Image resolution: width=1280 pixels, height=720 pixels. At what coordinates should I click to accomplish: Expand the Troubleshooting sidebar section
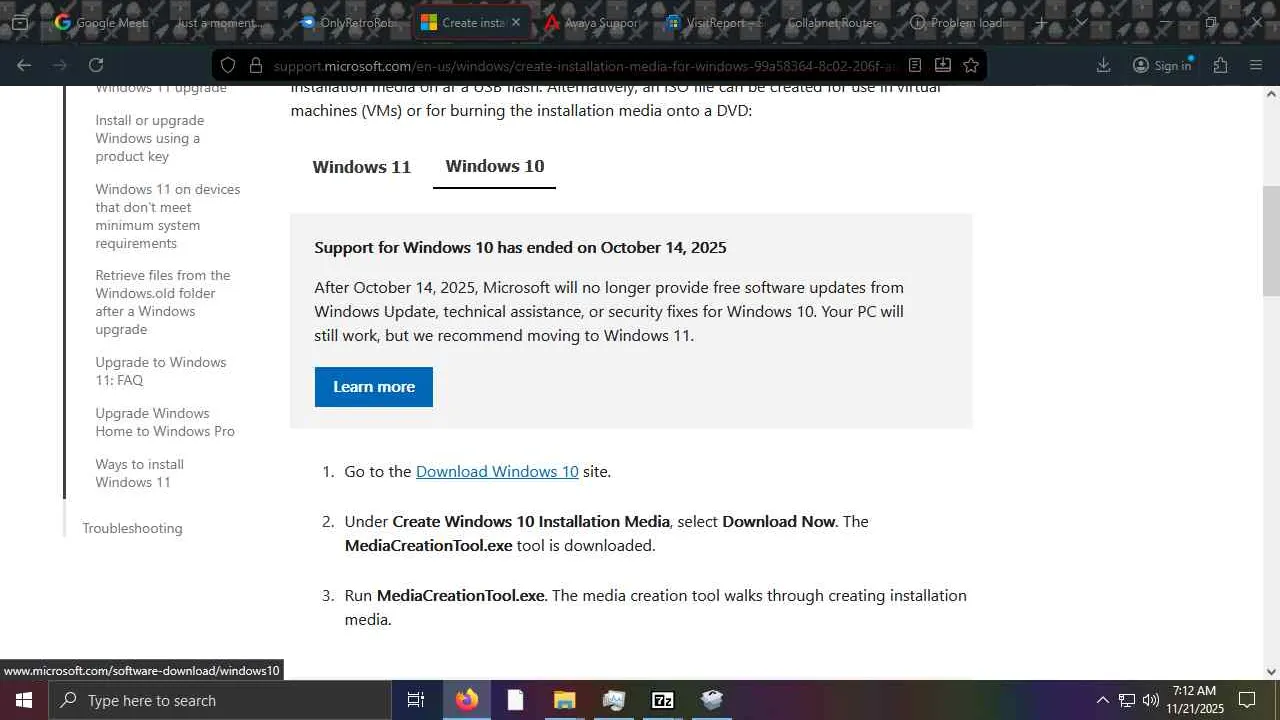132,528
